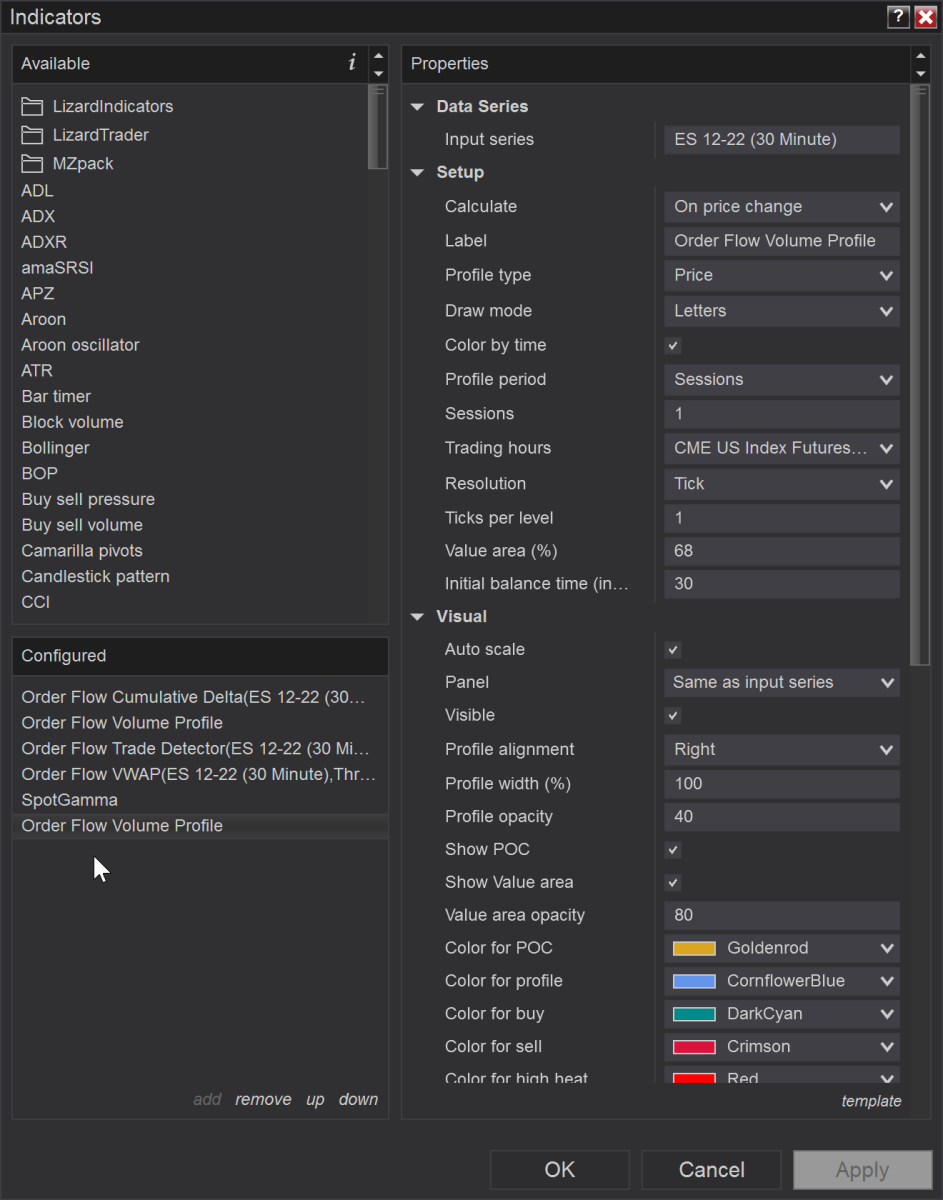
Task: Click the Goldenrod POC color swatch
Action: pyautogui.click(x=694, y=948)
